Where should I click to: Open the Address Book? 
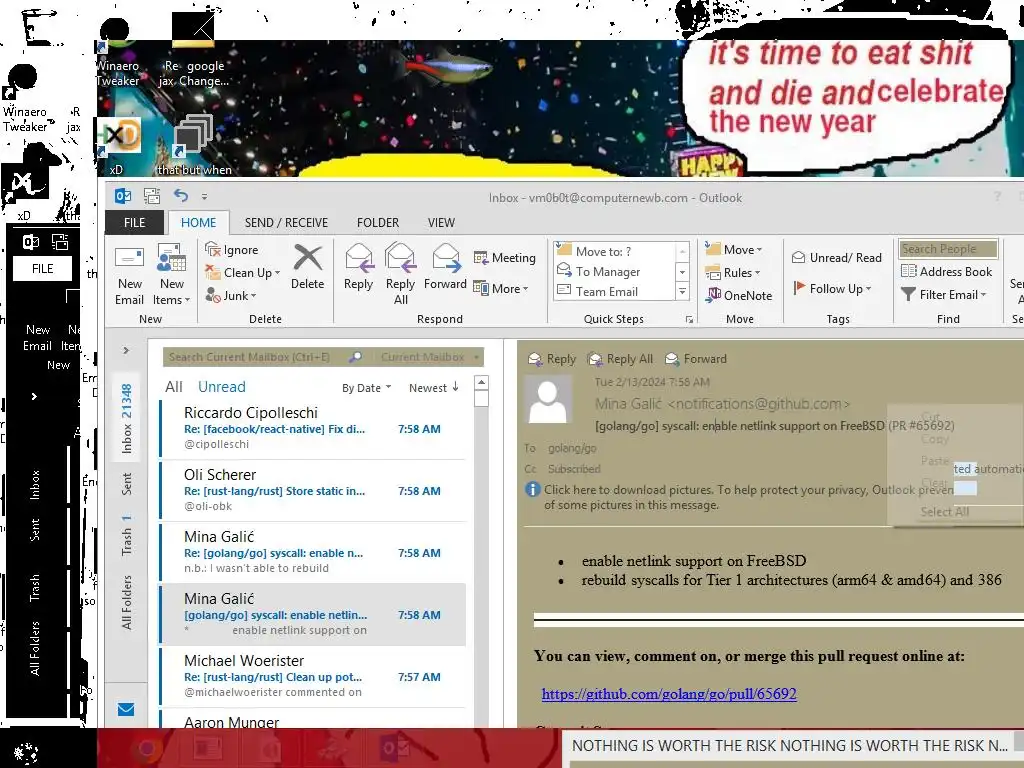(x=946, y=272)
